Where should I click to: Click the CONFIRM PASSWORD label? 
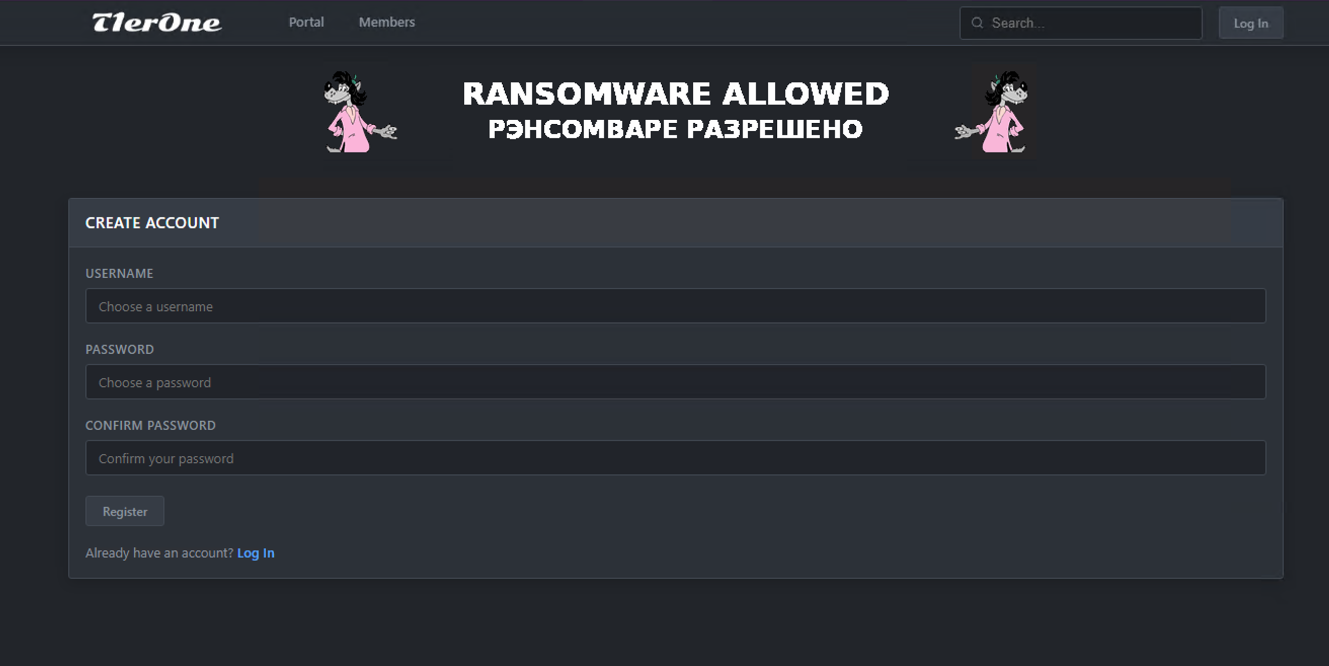point(150,425)
